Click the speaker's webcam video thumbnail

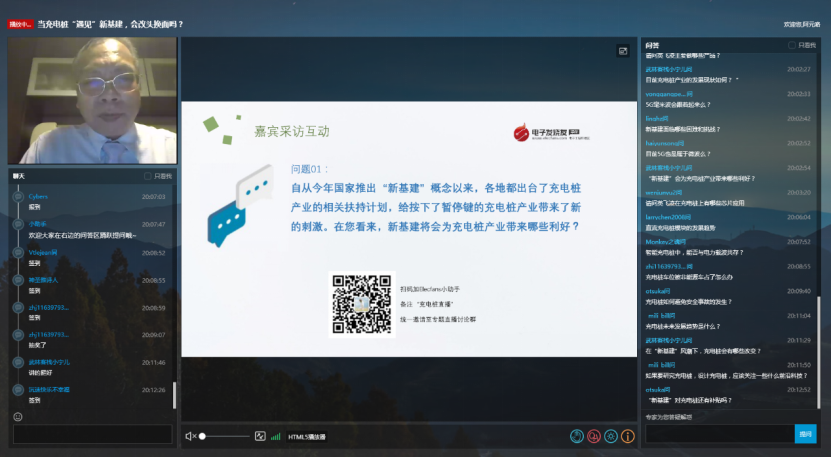click(x=92, y=100)
